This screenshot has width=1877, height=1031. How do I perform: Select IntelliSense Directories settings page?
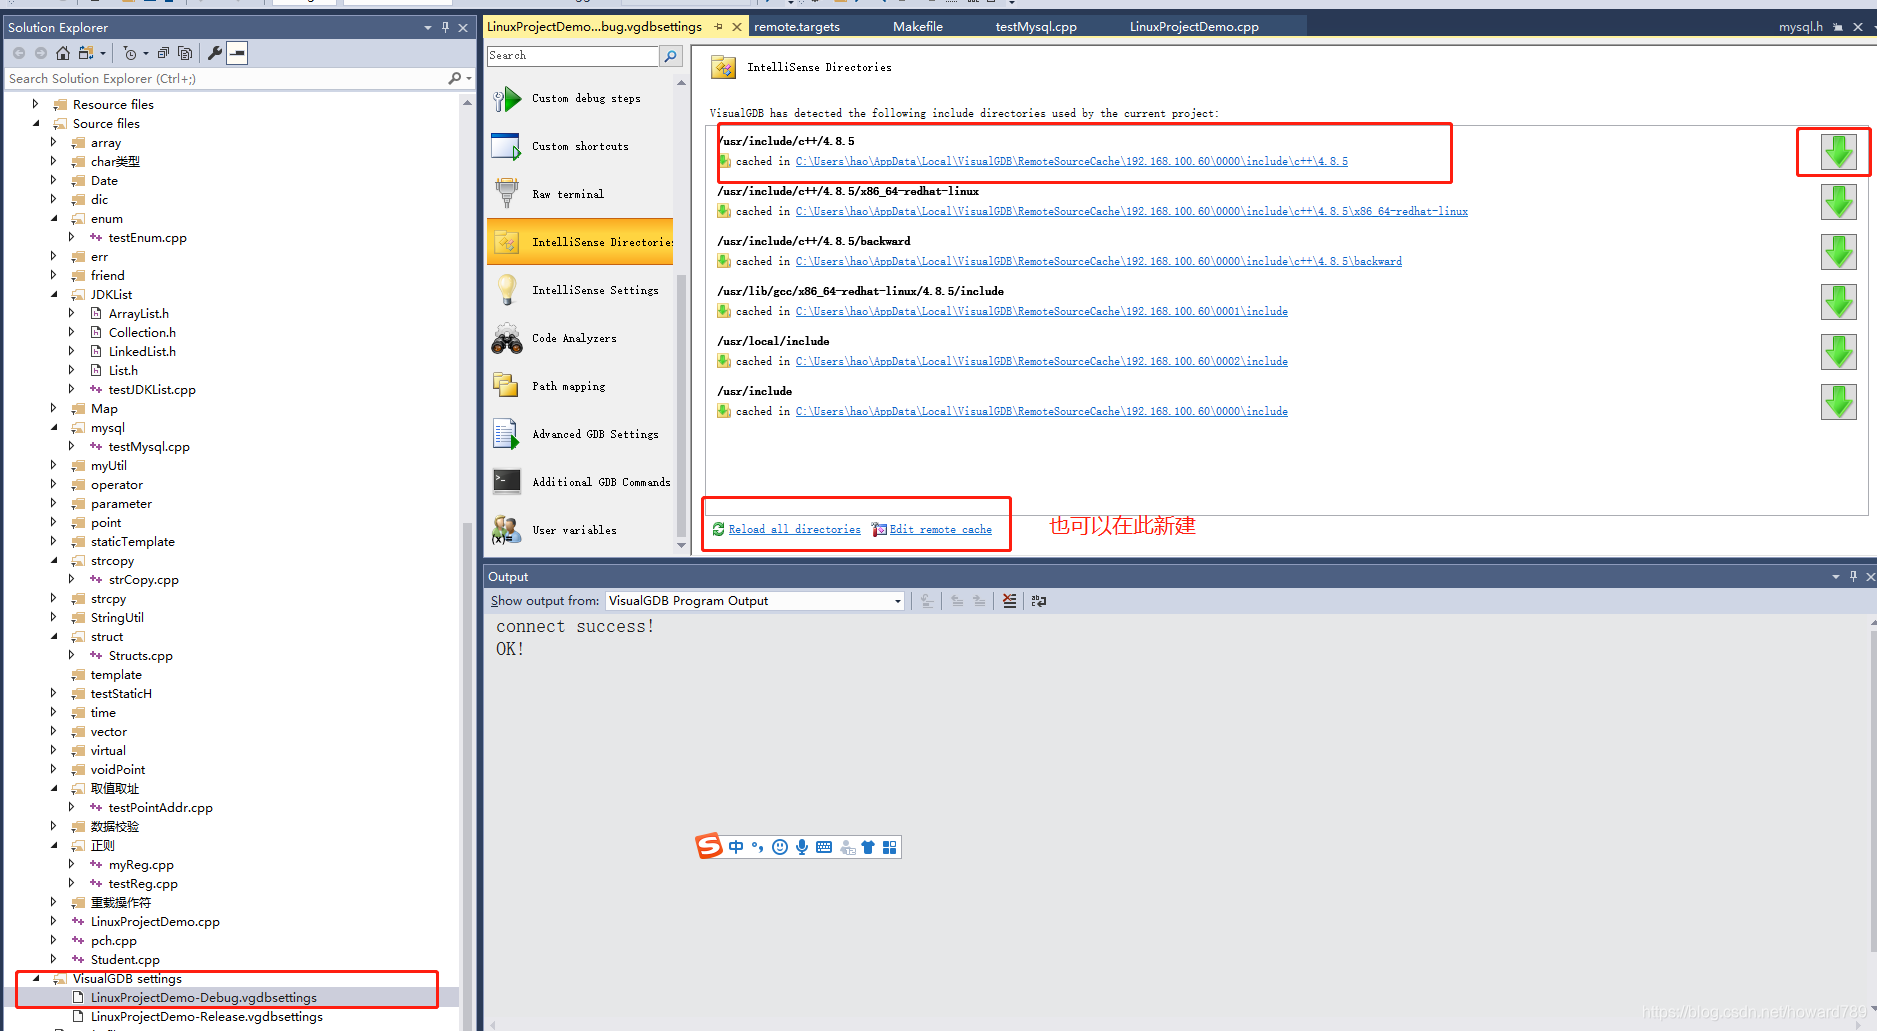point(580,242)
